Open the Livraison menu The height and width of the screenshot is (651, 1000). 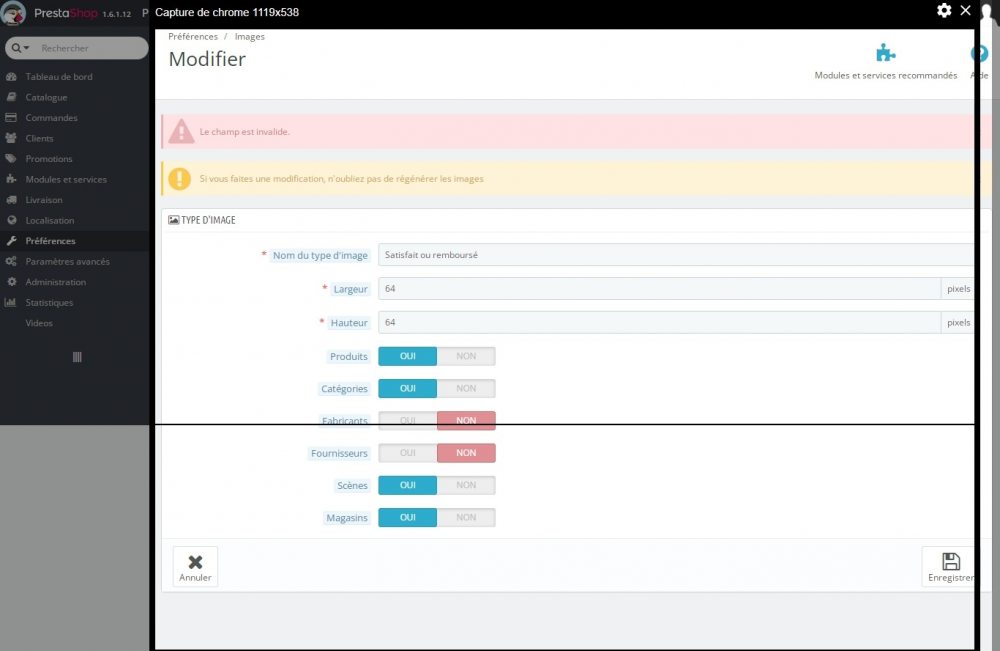43,200
